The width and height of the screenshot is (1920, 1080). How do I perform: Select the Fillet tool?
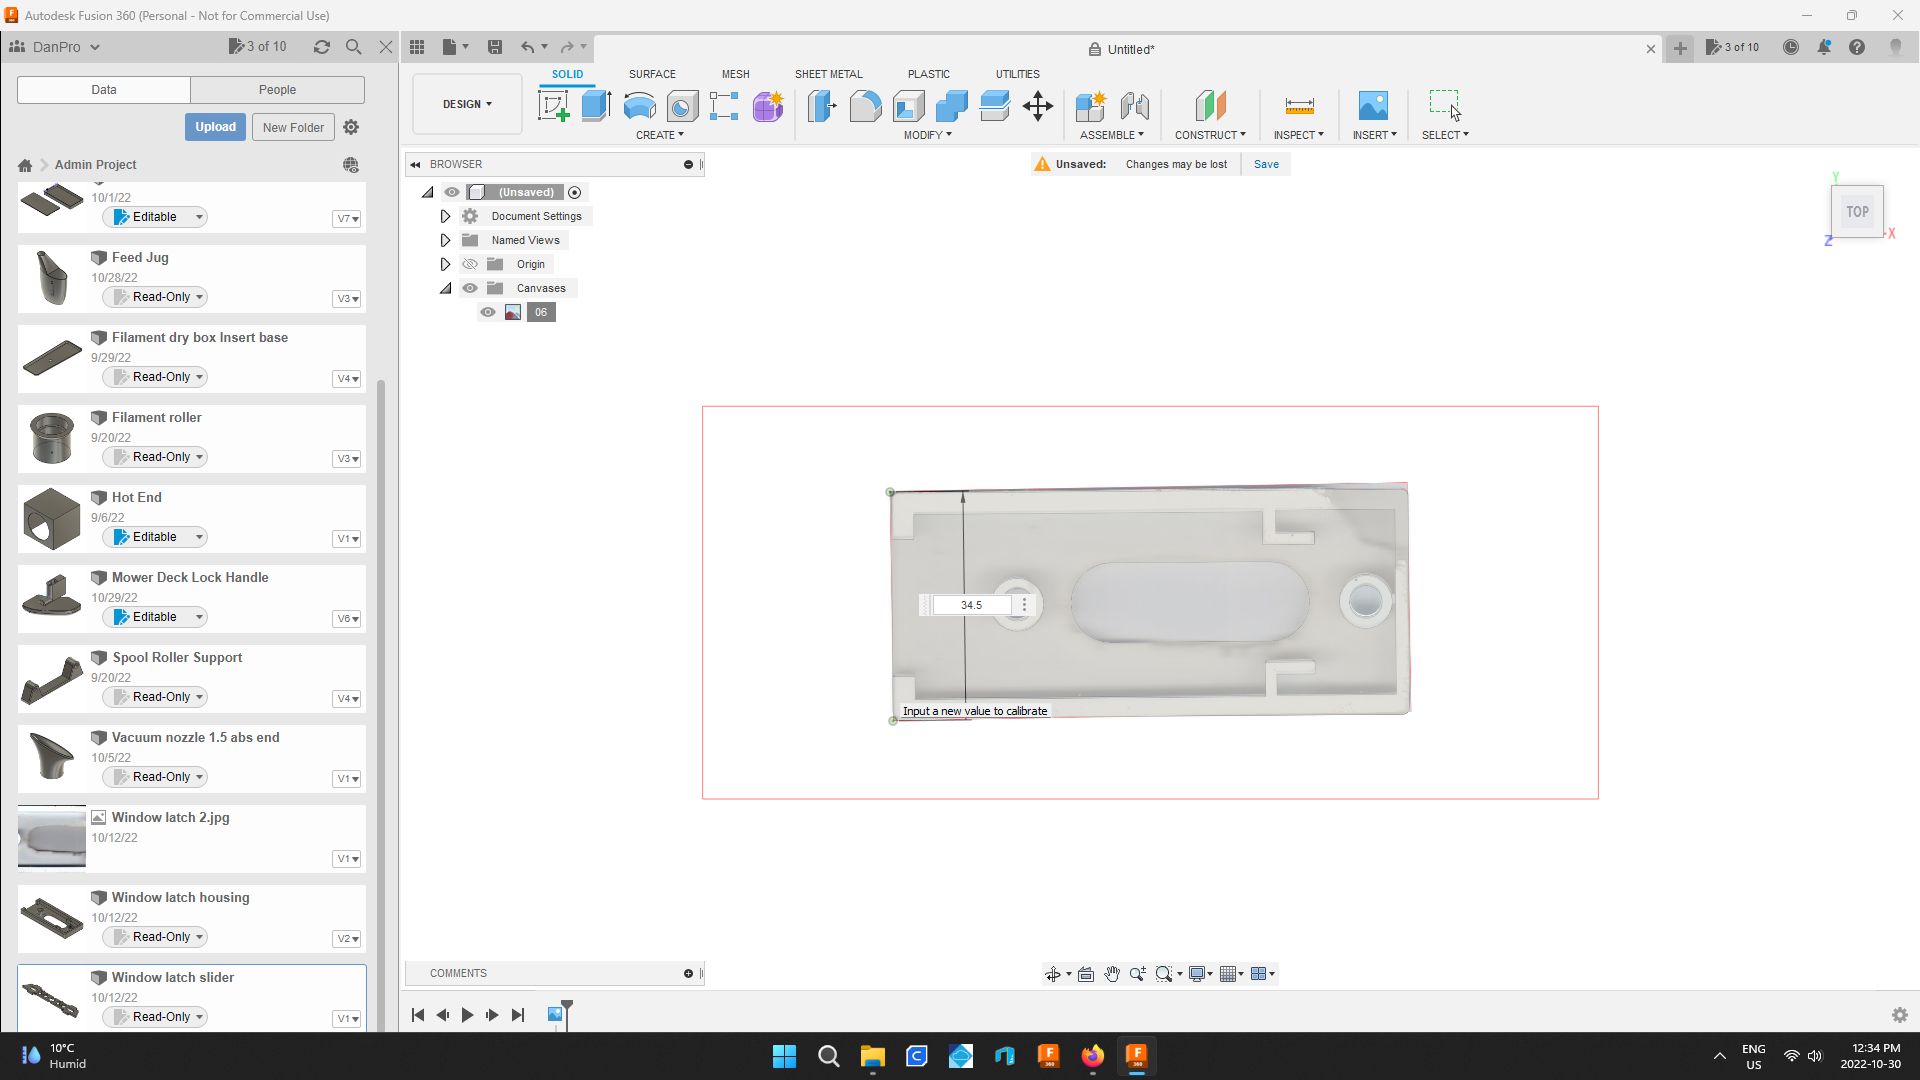point(866,107)
